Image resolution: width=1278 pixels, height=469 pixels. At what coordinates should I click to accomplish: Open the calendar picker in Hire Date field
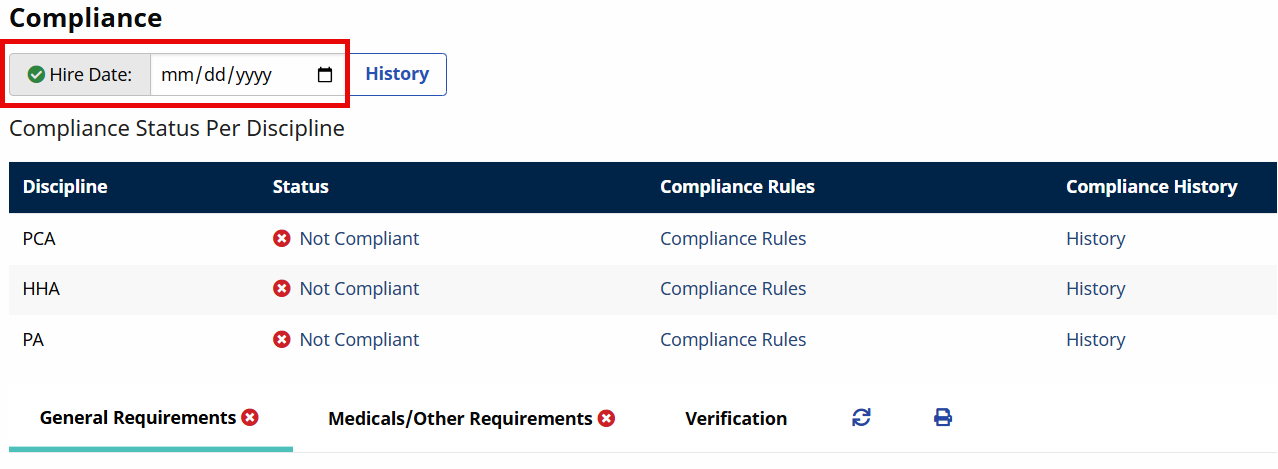(x=325, y=75)
